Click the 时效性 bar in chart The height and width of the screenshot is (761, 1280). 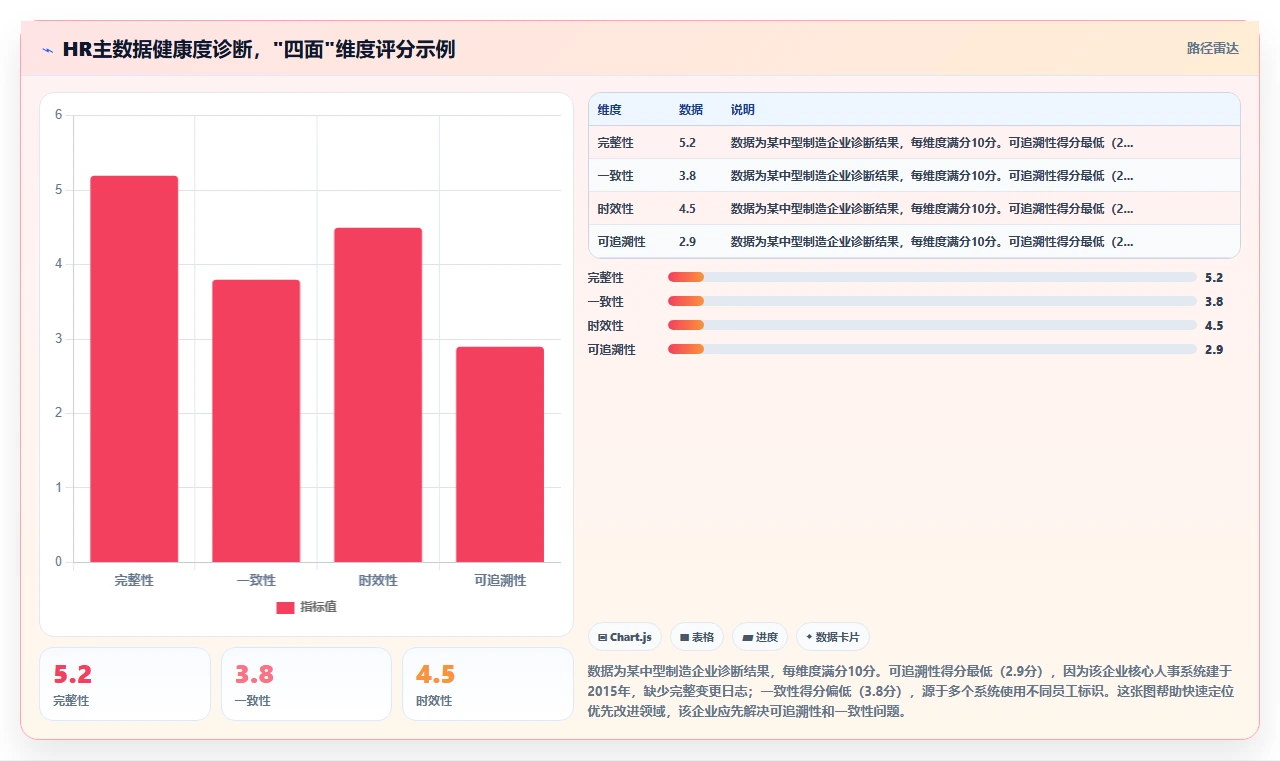378,395
